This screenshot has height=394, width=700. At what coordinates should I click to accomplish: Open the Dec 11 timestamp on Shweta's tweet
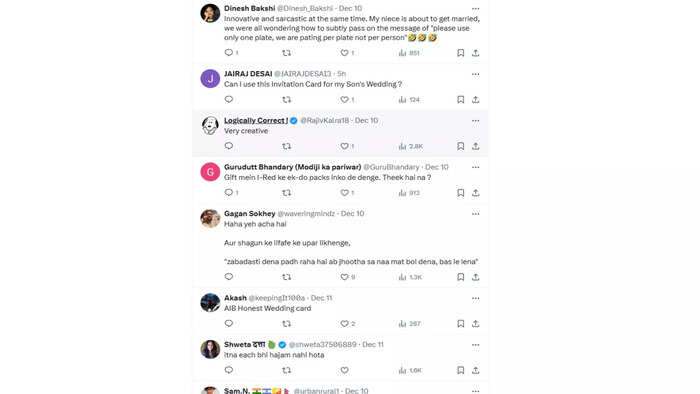(373, 344)
